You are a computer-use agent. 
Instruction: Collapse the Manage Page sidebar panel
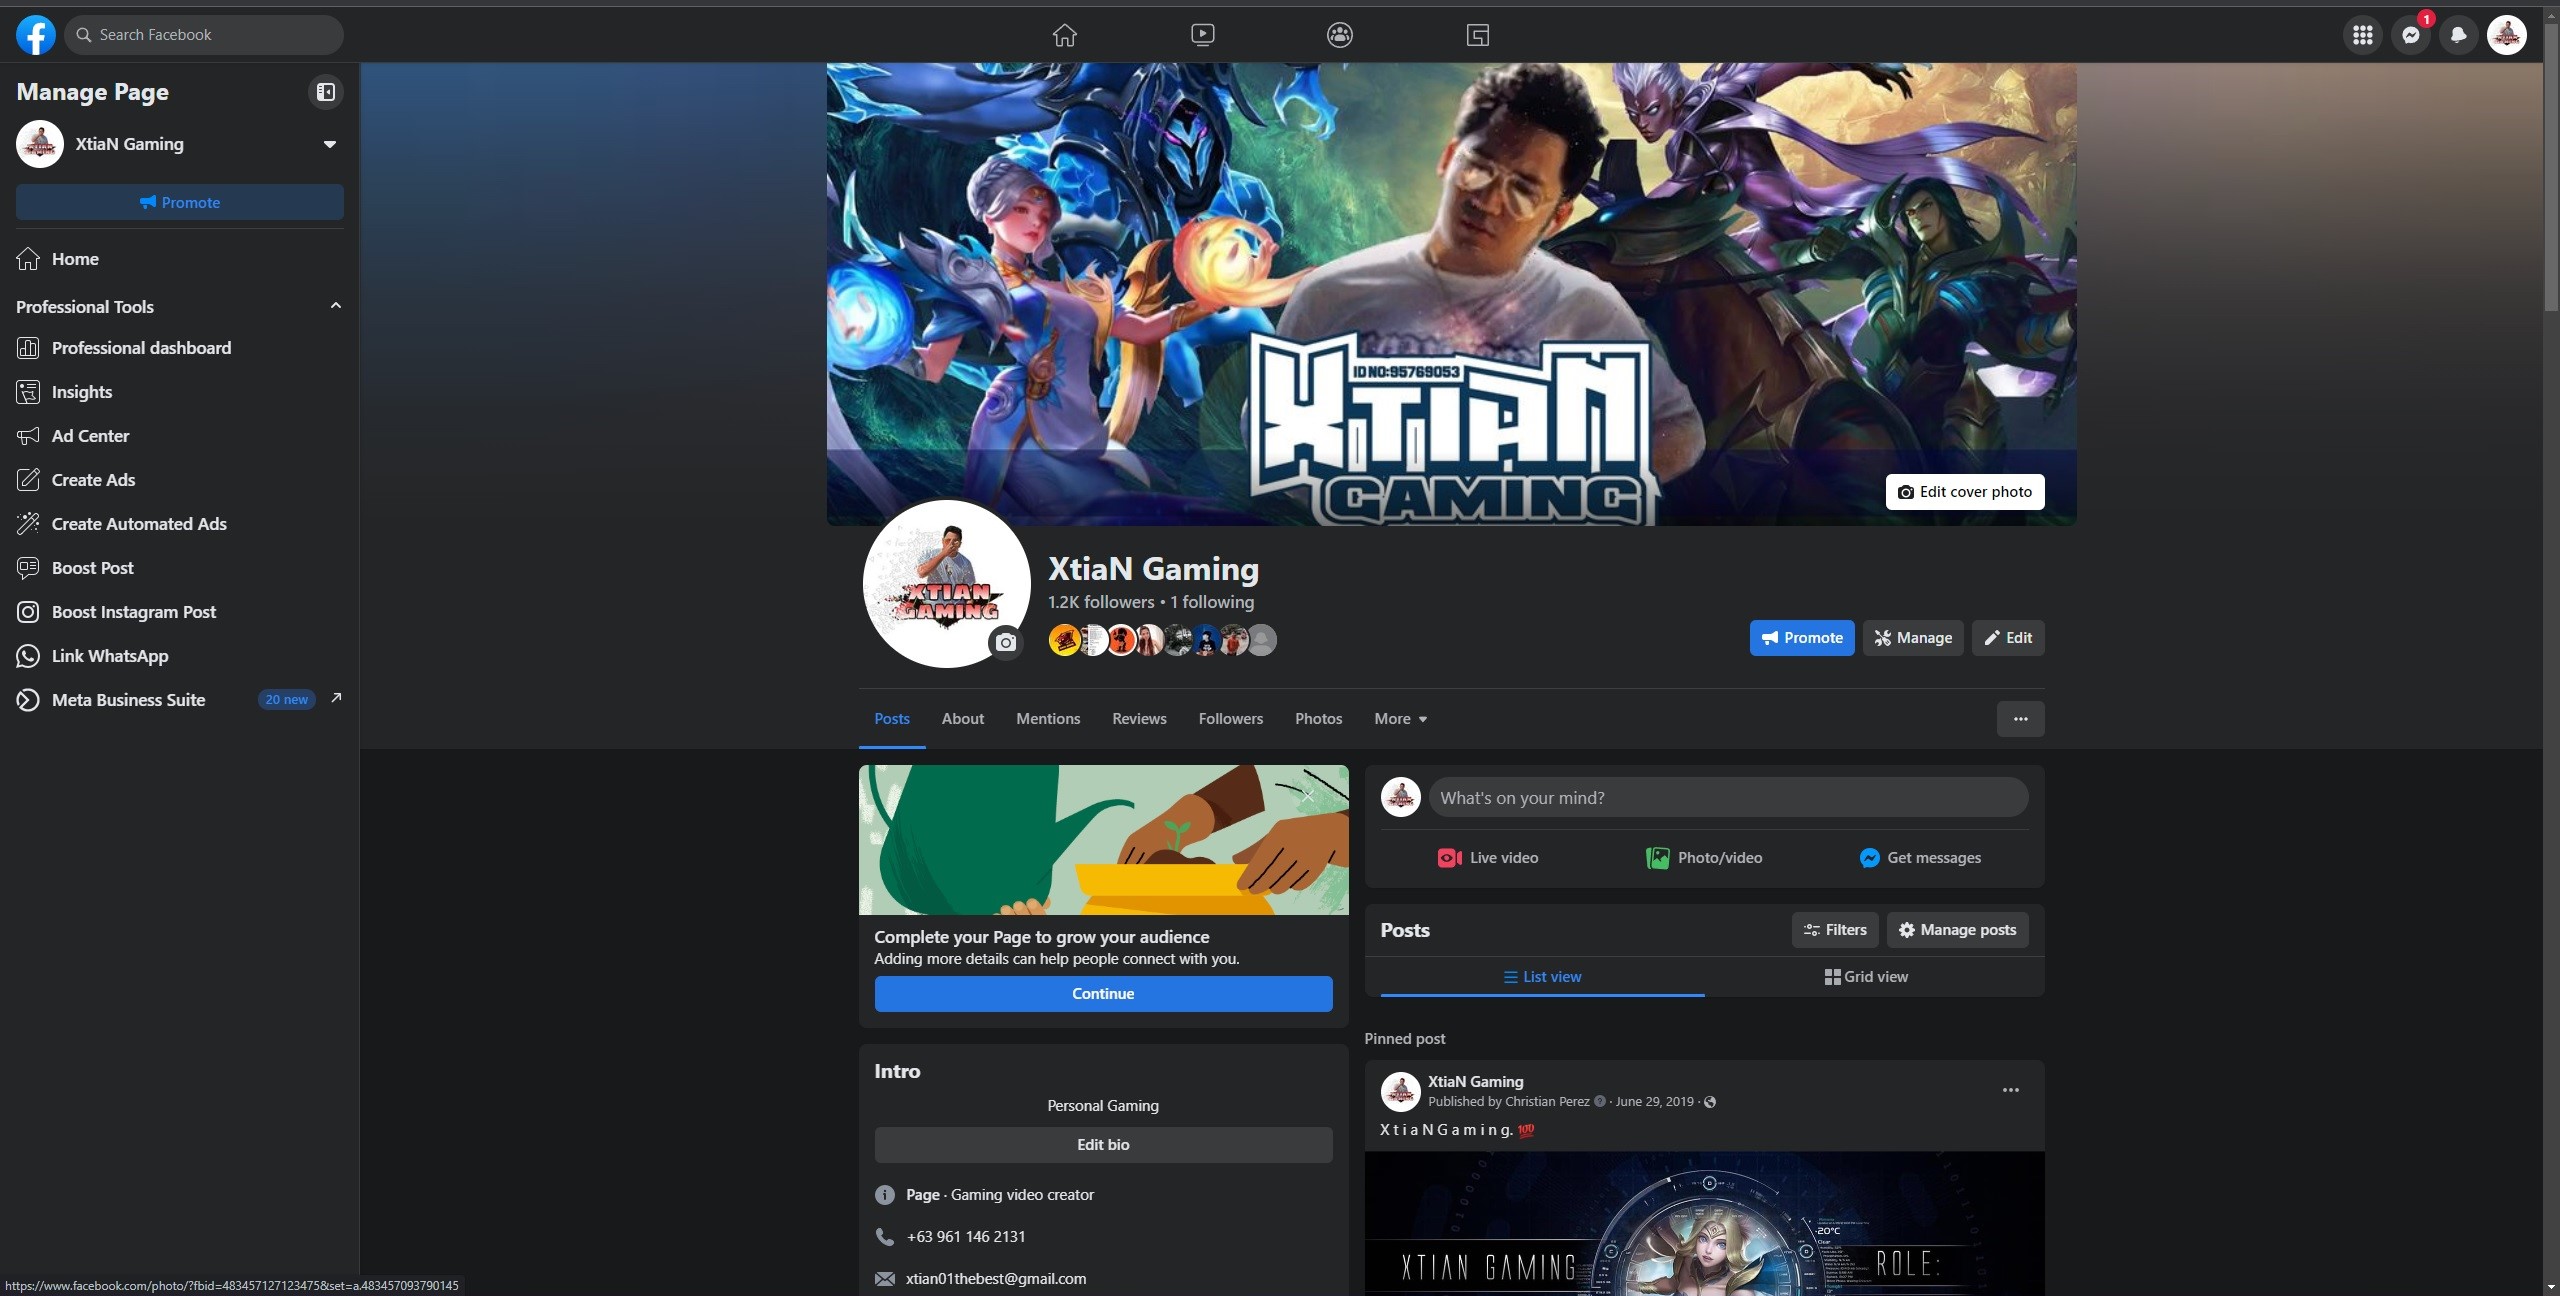(325, 92)
